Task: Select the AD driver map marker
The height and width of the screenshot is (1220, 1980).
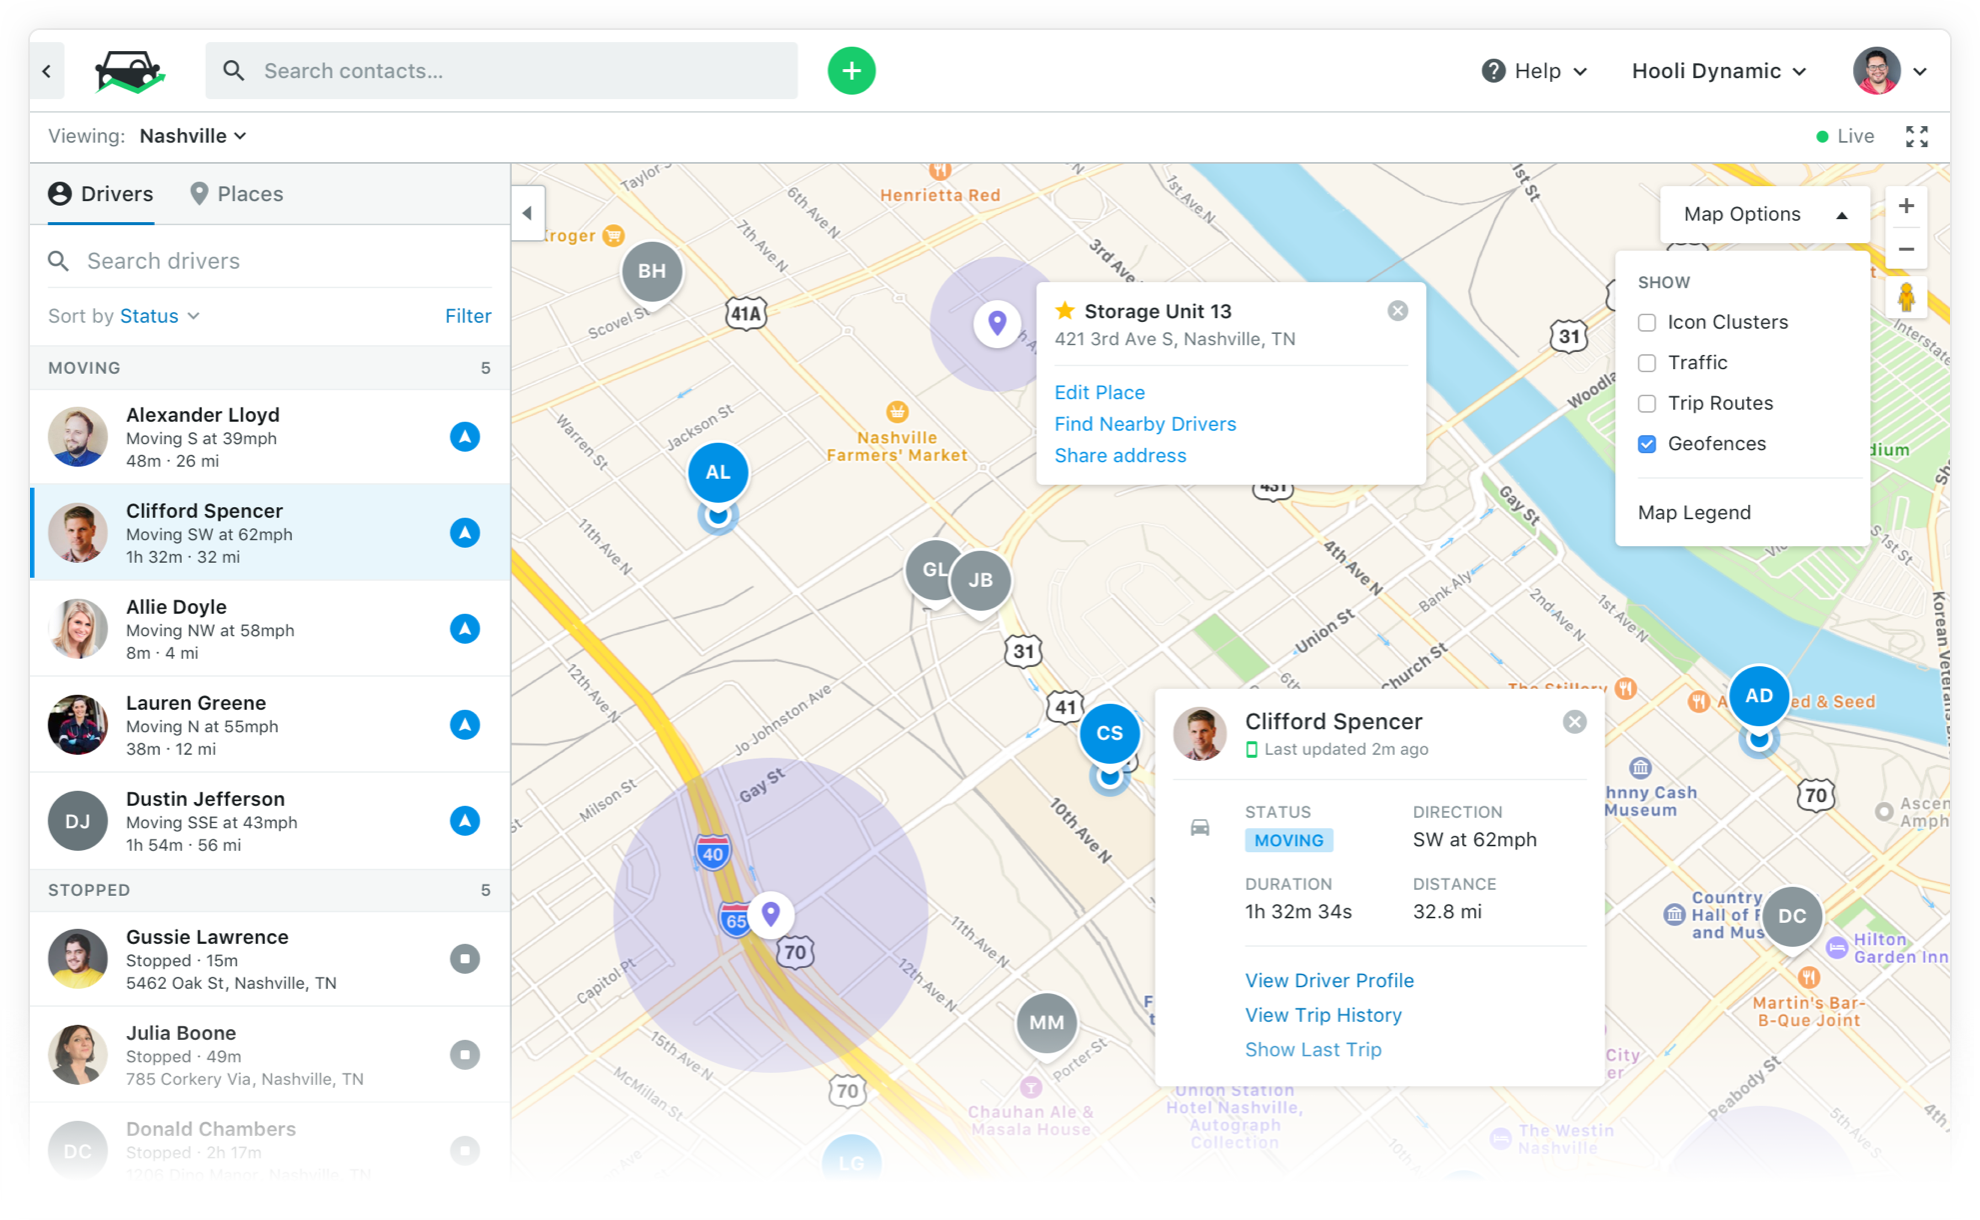Action: tap(1759, 696)
